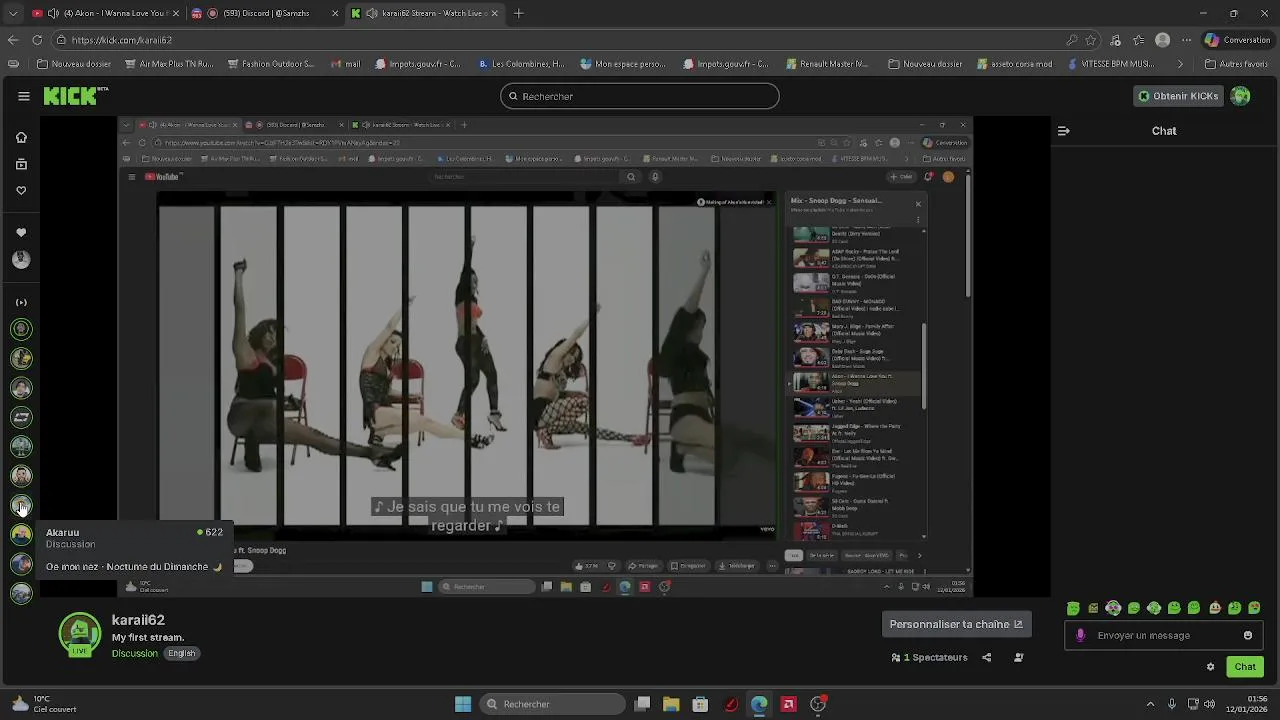Click the purple microphone icon in chat input
Image resolution: width=1280 pixels, height=720 pixels.
pos(1080,635)
